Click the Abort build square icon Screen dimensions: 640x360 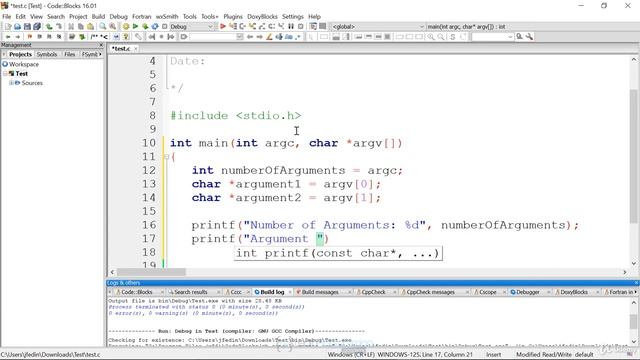[164, 27]
